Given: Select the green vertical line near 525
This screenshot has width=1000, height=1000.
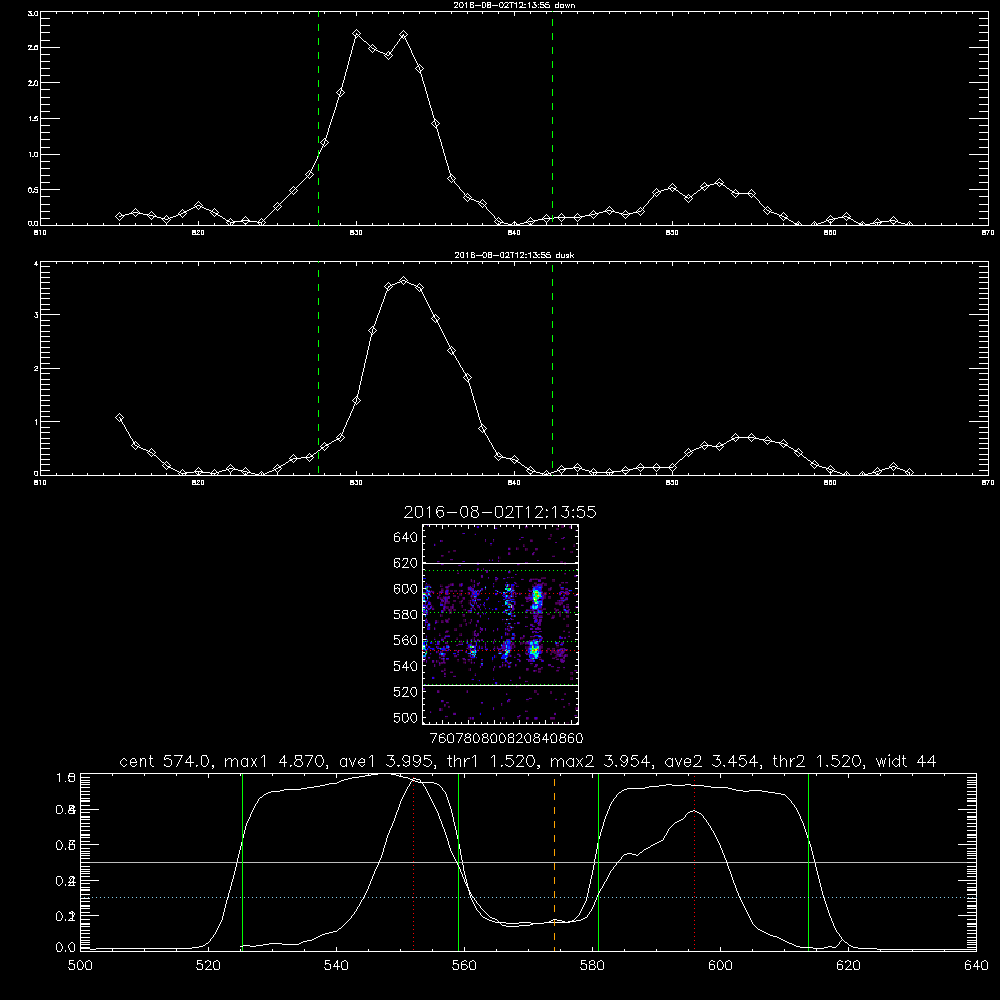Looking at the screenshot, I should point(242,862).
